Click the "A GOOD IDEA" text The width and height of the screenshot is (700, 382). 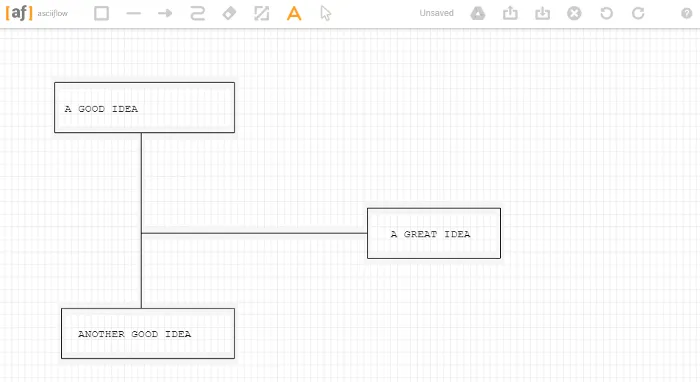(x=101, y=109)
